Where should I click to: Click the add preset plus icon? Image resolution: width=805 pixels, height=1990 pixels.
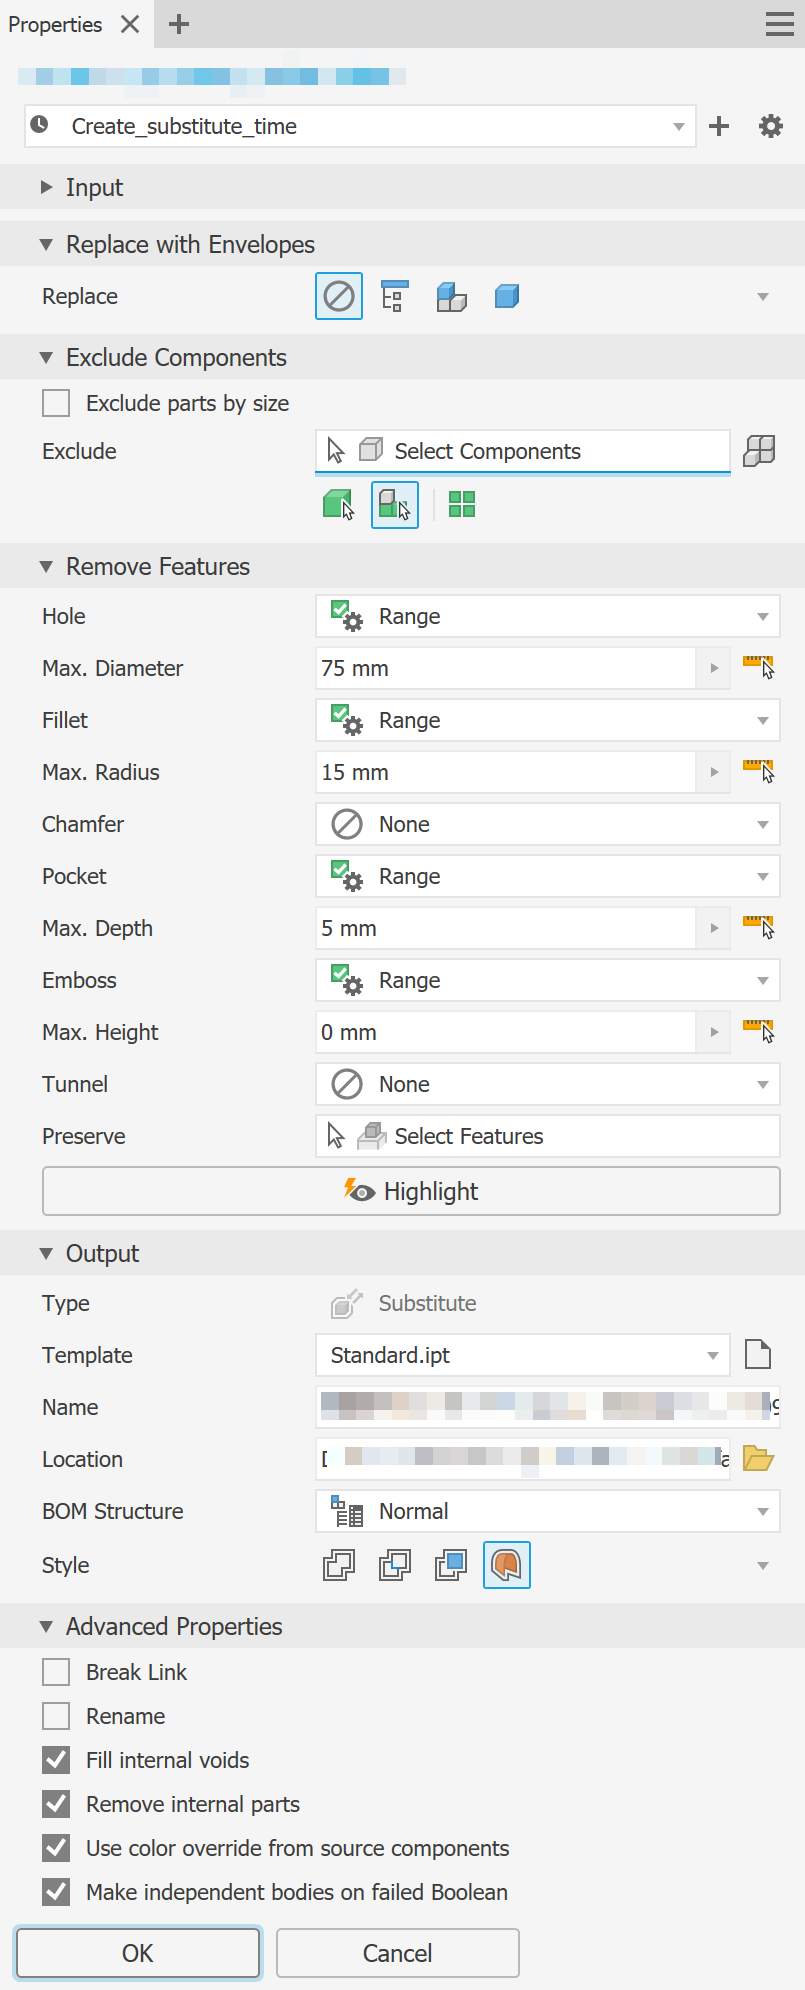pyautogui.click(x=719, y=126)
